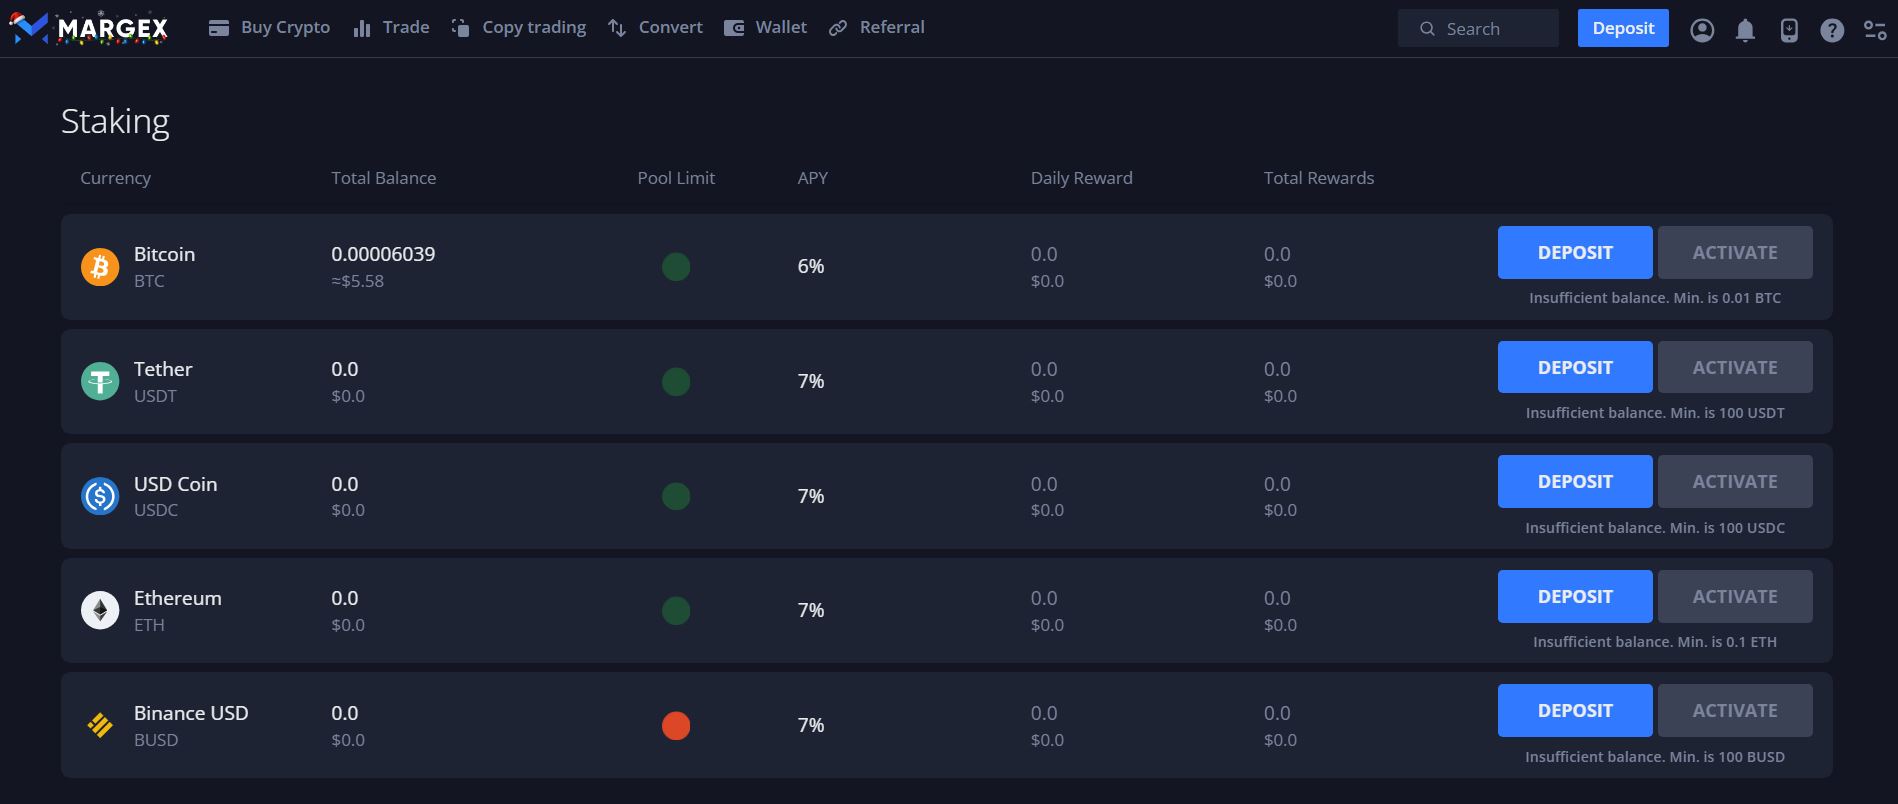Click the Ethereum coin icon

point(100,610)
